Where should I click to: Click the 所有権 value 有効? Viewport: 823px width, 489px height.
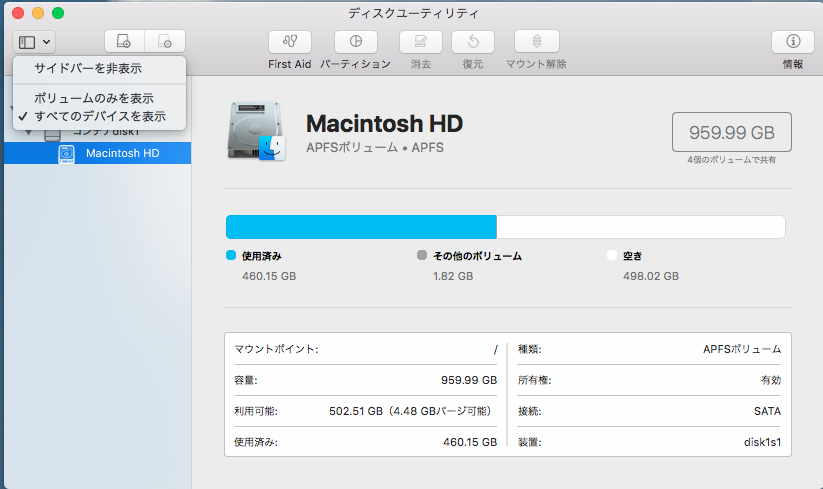coord(771,380)
